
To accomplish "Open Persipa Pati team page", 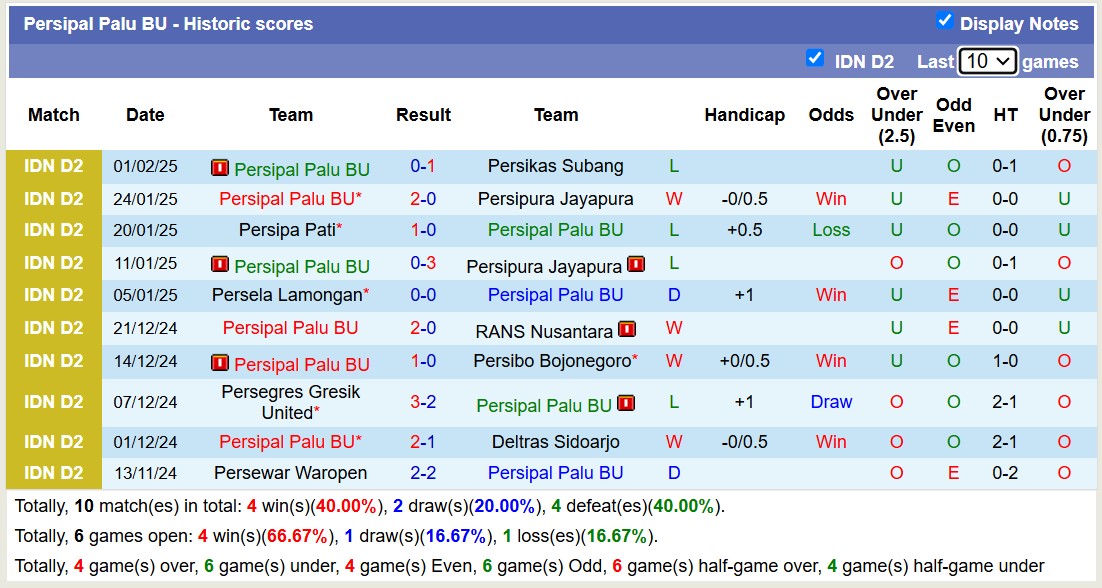I will coord(286,230).
